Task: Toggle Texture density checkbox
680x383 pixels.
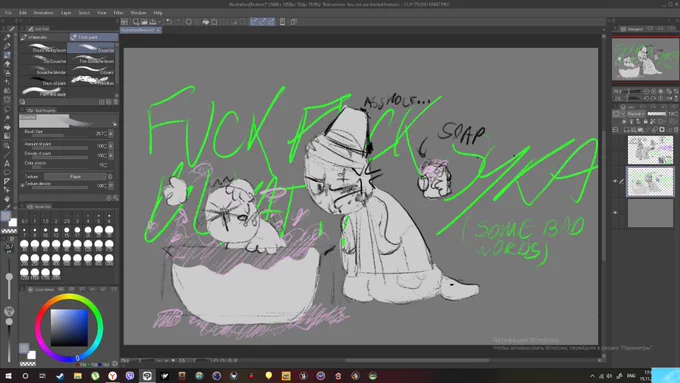Action: (x=22, y=185)
